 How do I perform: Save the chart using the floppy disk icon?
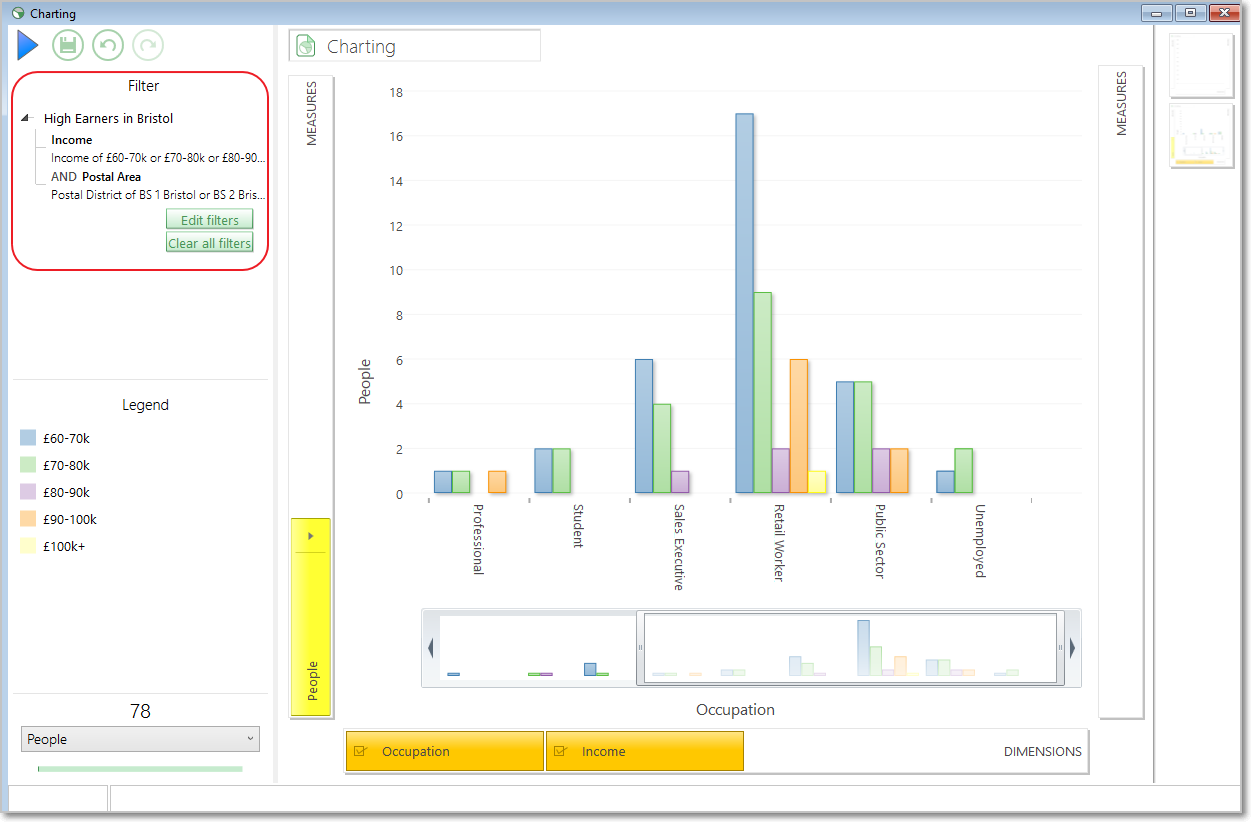point(68,45)
